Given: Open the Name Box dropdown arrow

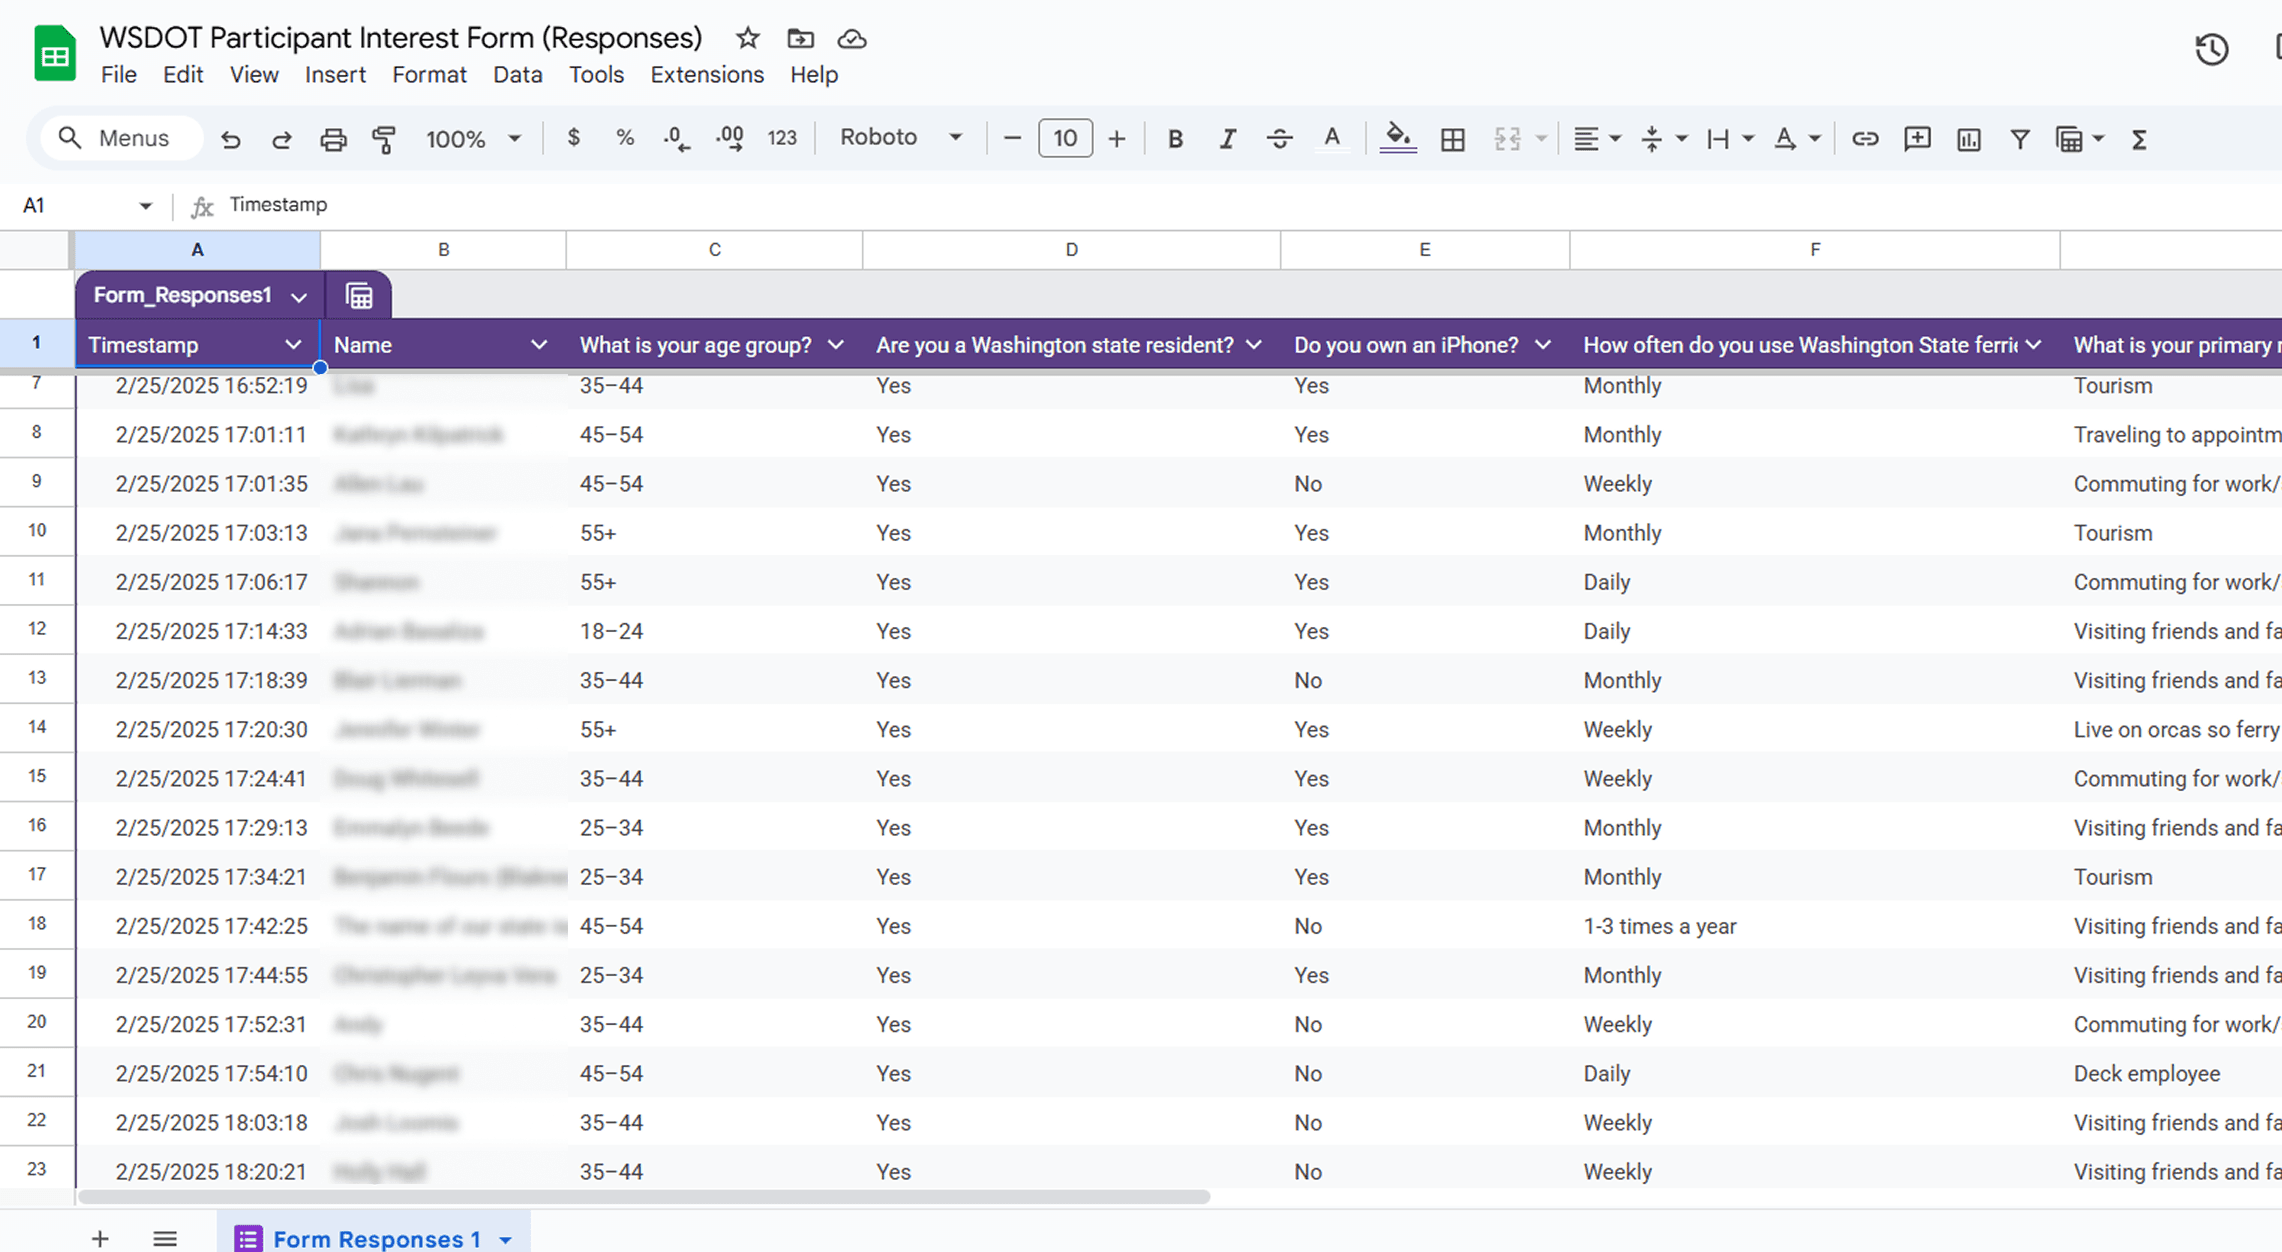Looking at the screenshot, I should (x=145, y=206).
